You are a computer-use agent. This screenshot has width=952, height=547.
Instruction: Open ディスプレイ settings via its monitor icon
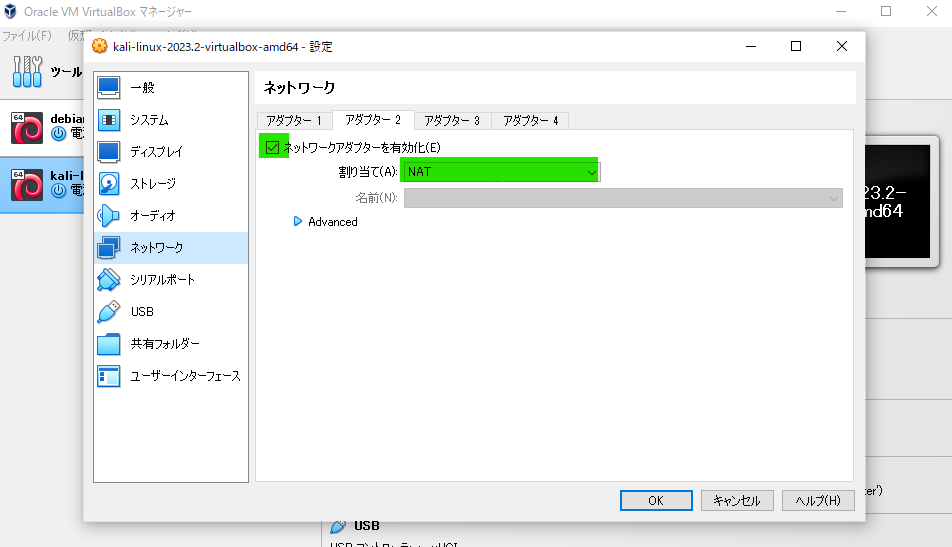[109, 152]
